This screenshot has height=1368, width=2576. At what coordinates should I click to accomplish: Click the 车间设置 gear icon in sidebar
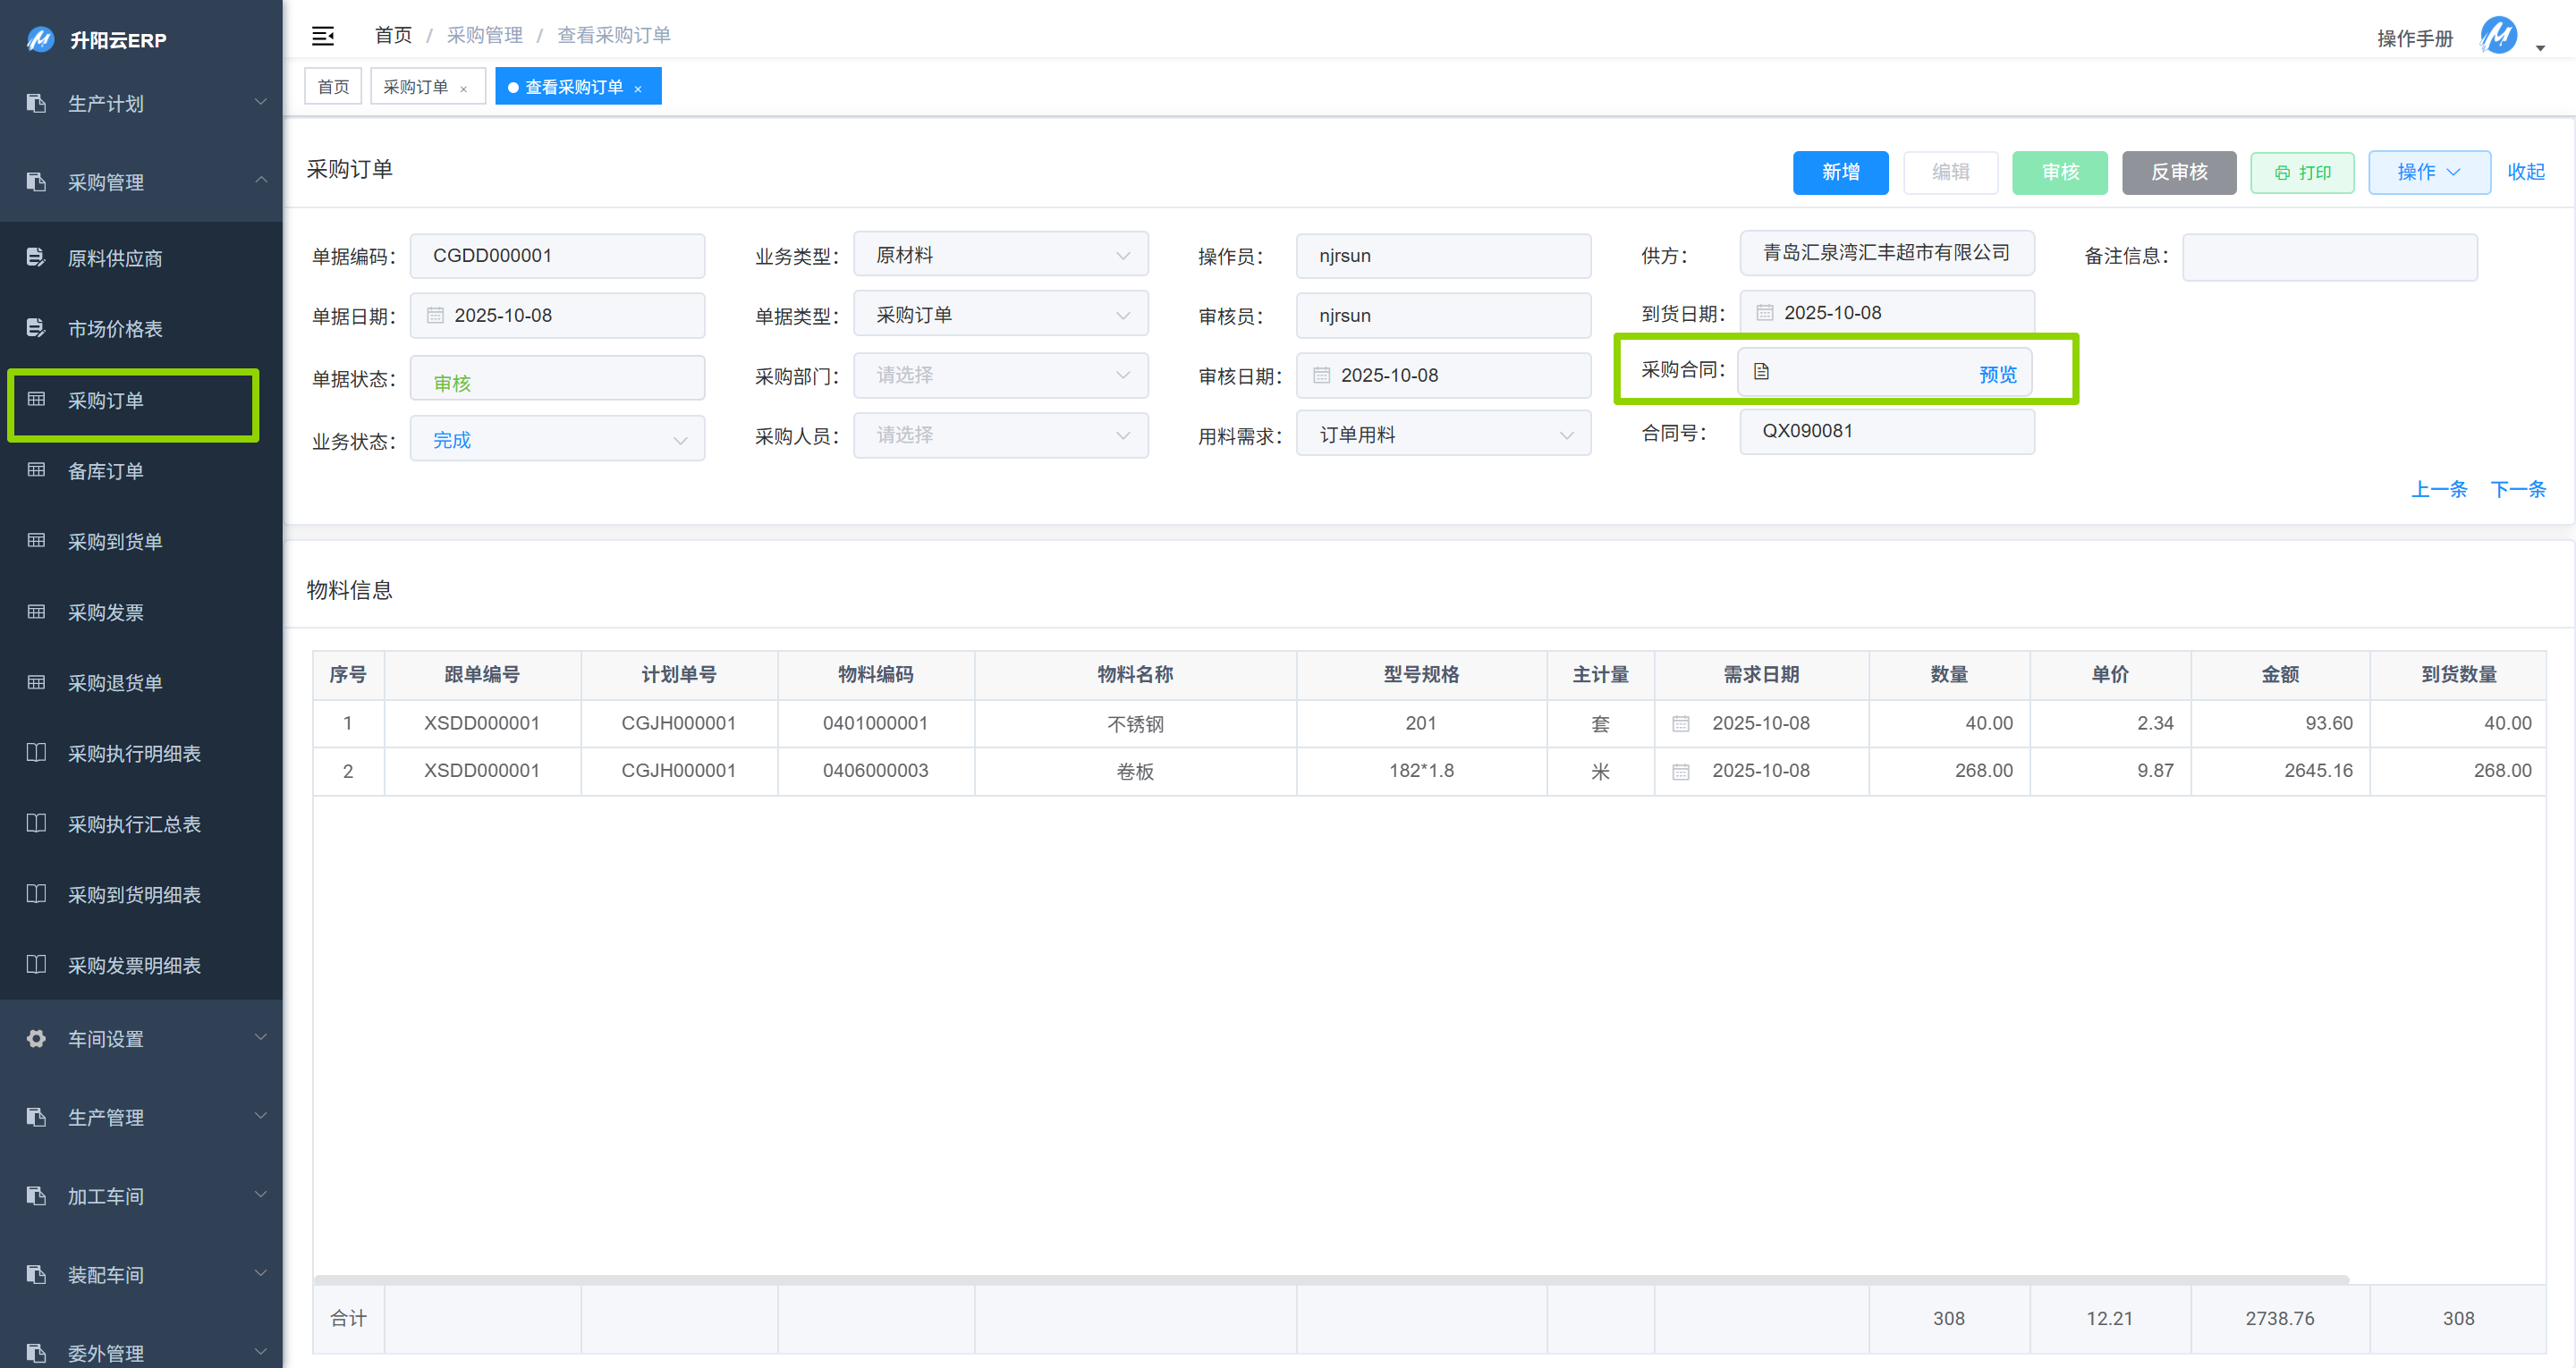[x=36, y=1038]
